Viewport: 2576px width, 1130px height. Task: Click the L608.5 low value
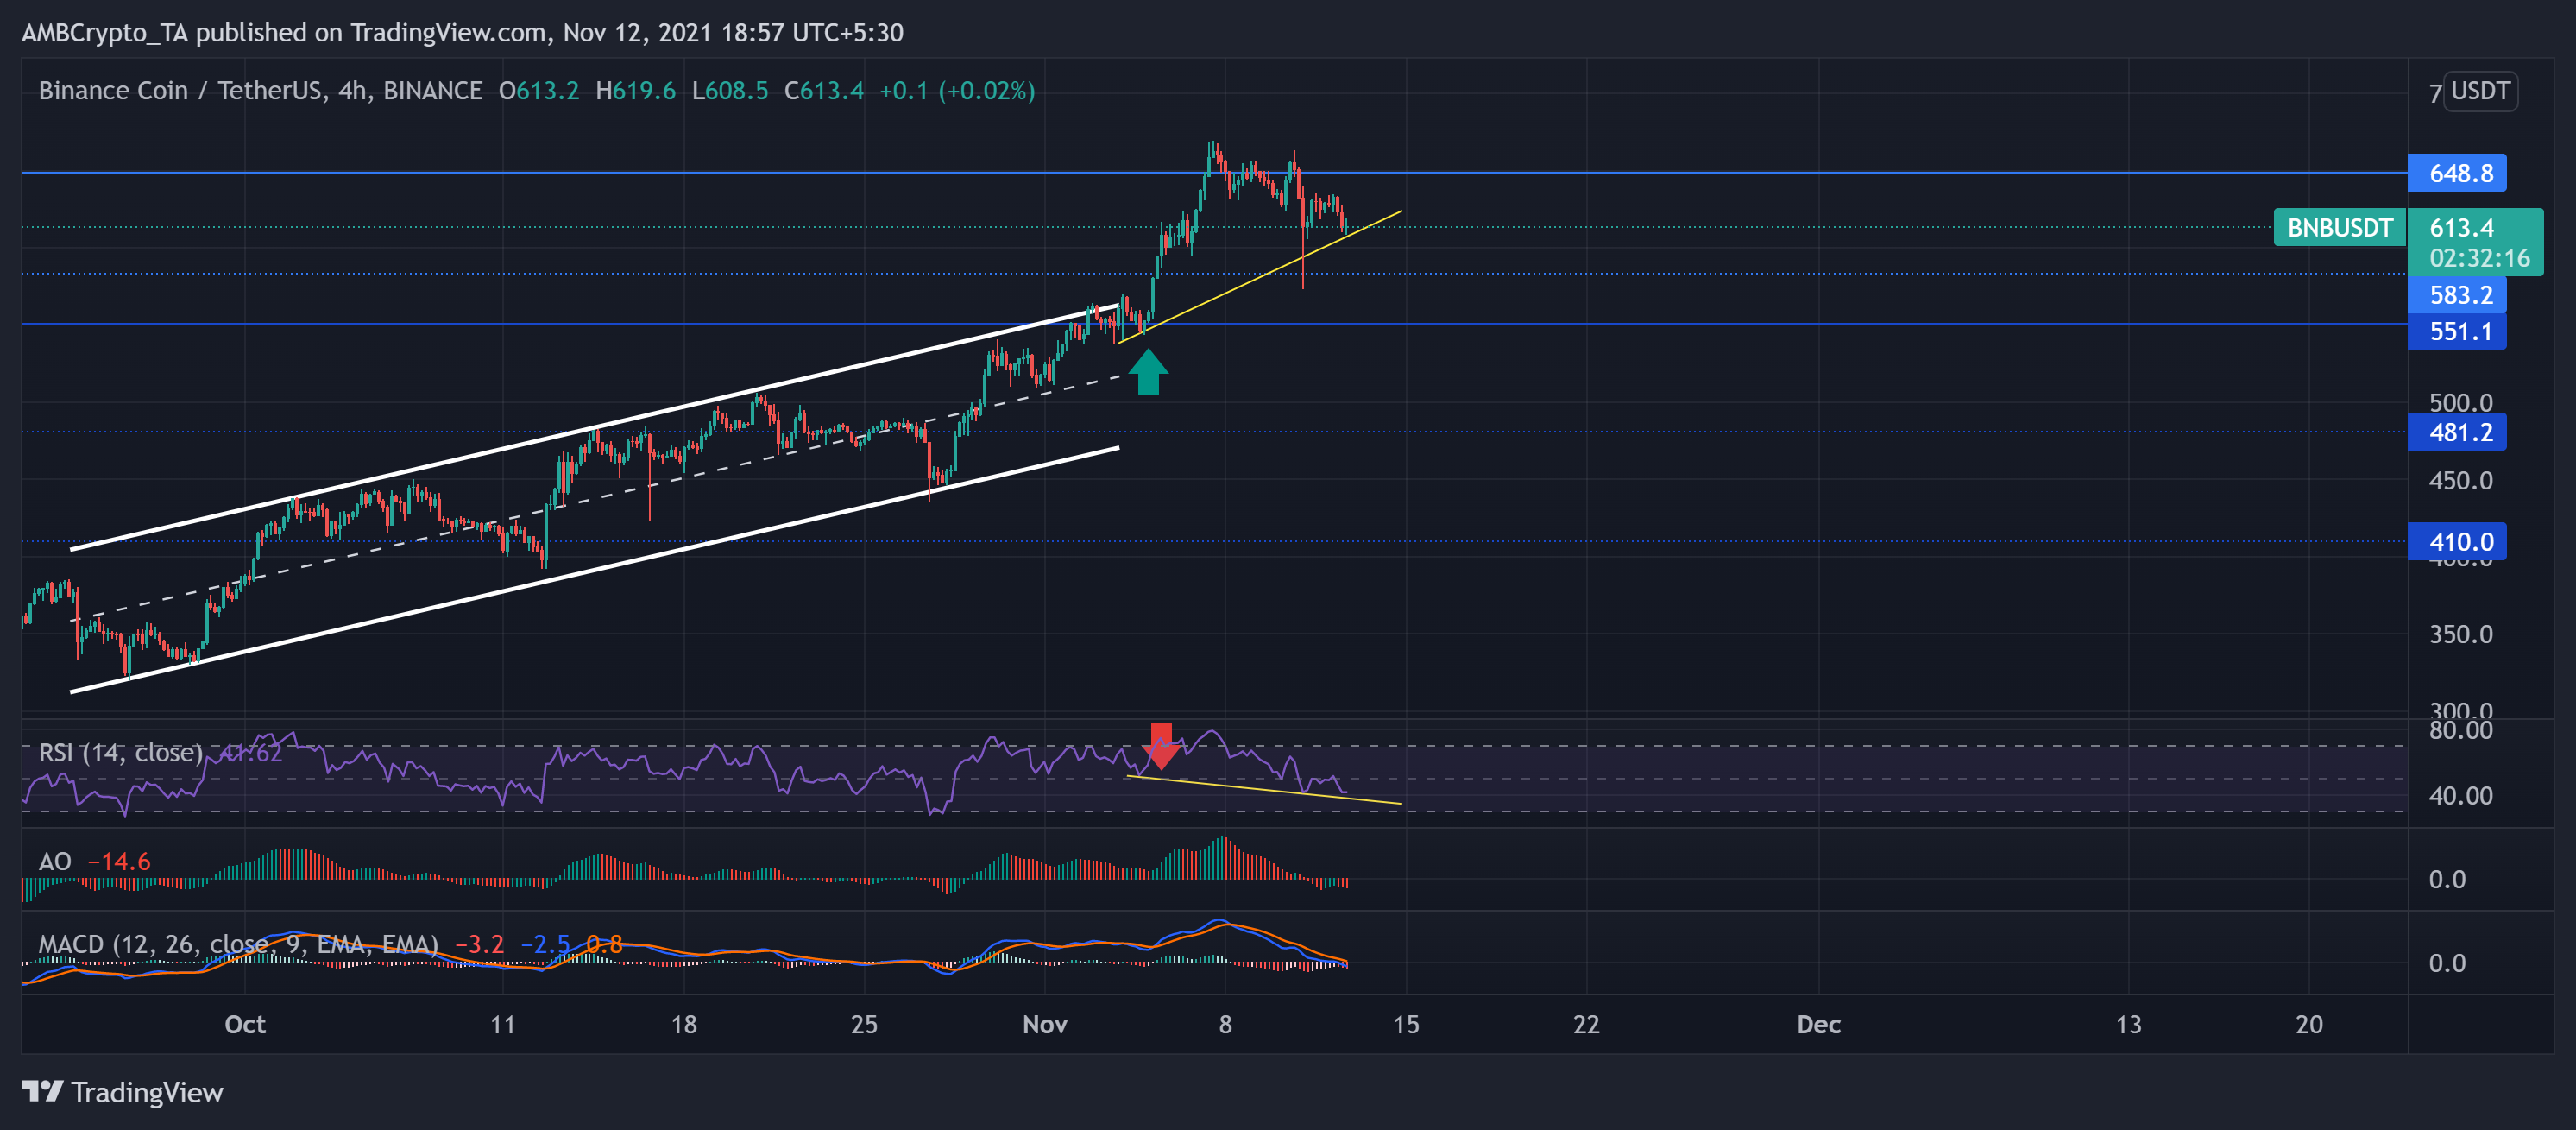[x=730, y=91]
